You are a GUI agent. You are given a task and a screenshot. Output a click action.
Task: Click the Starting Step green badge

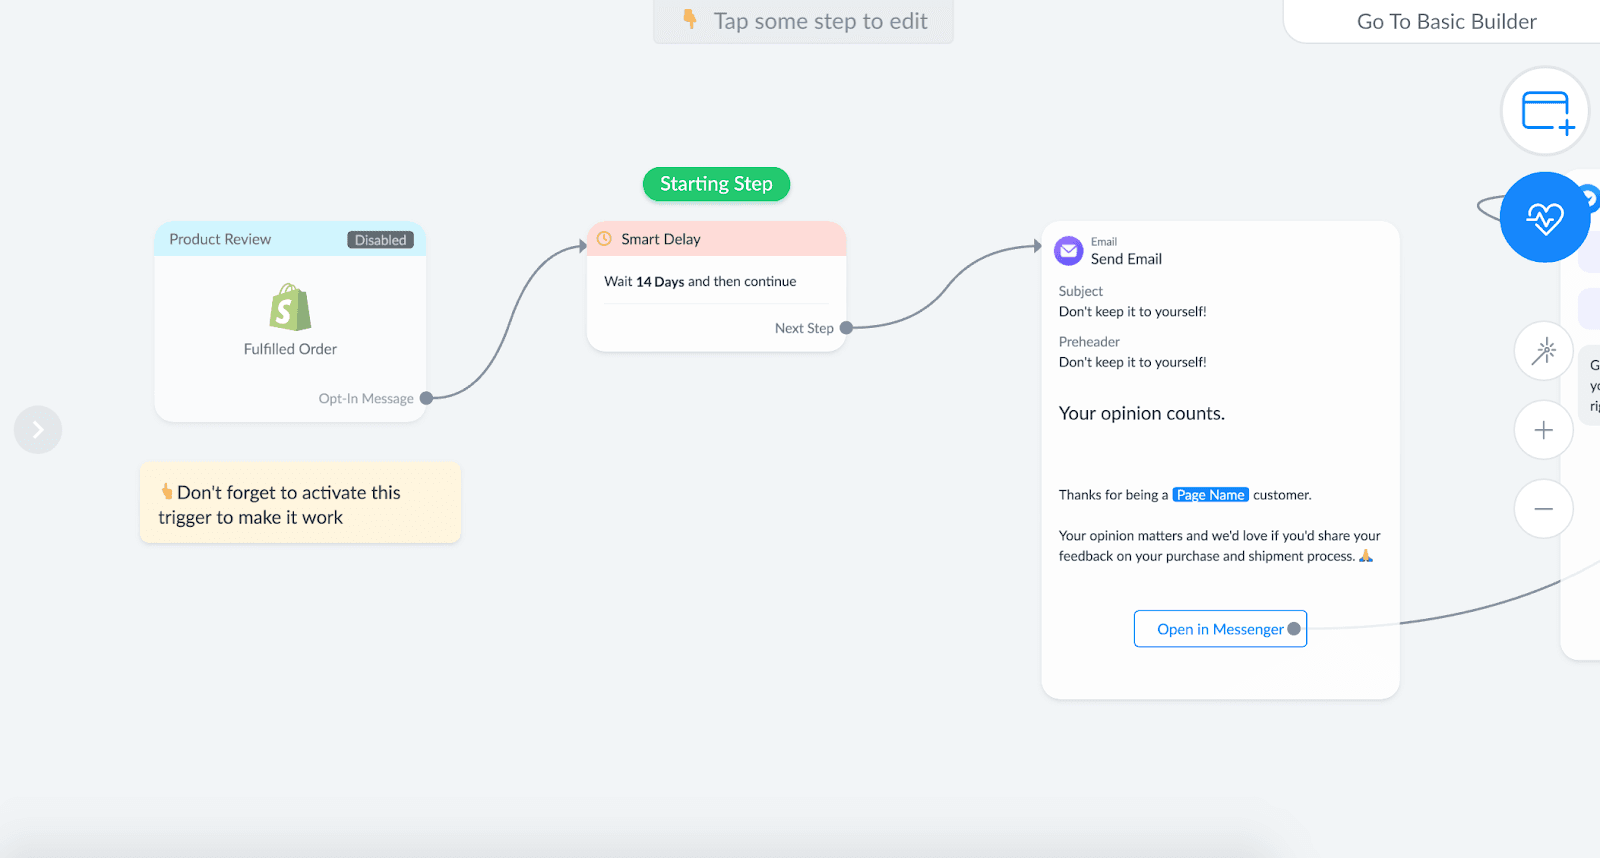(x=716, y=184)
